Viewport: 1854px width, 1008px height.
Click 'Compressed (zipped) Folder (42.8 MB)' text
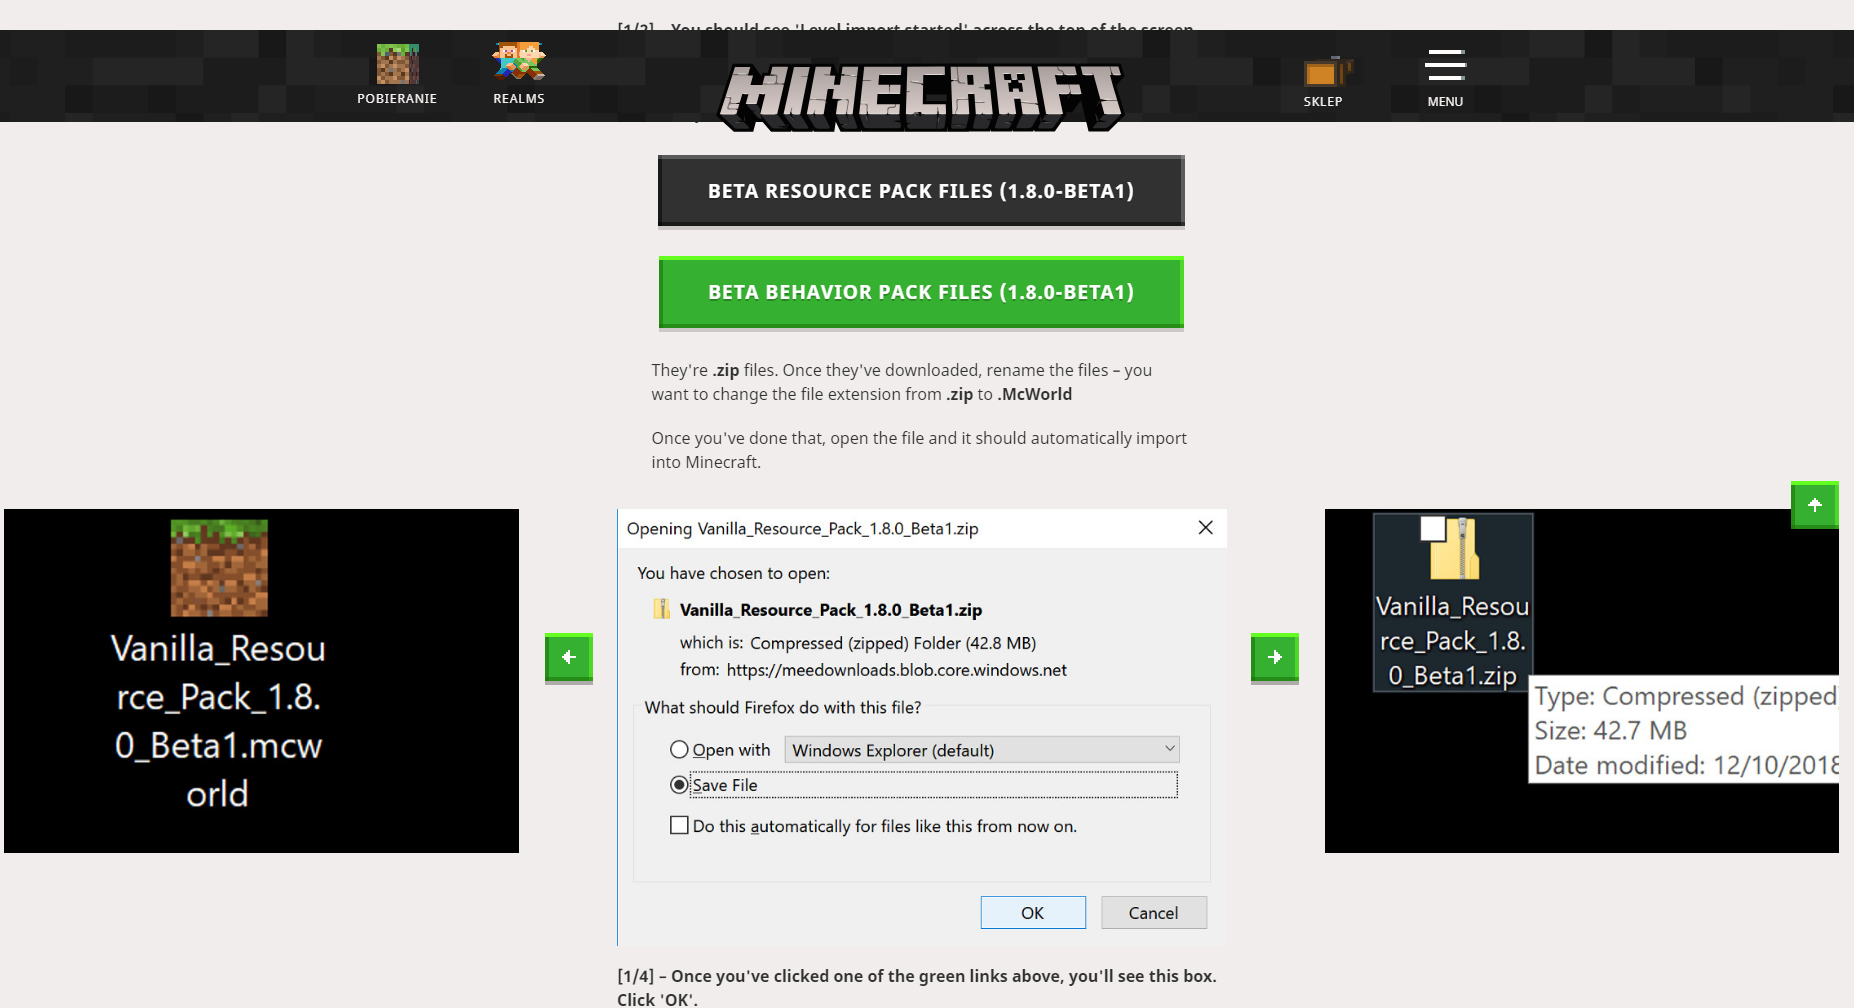893,643
